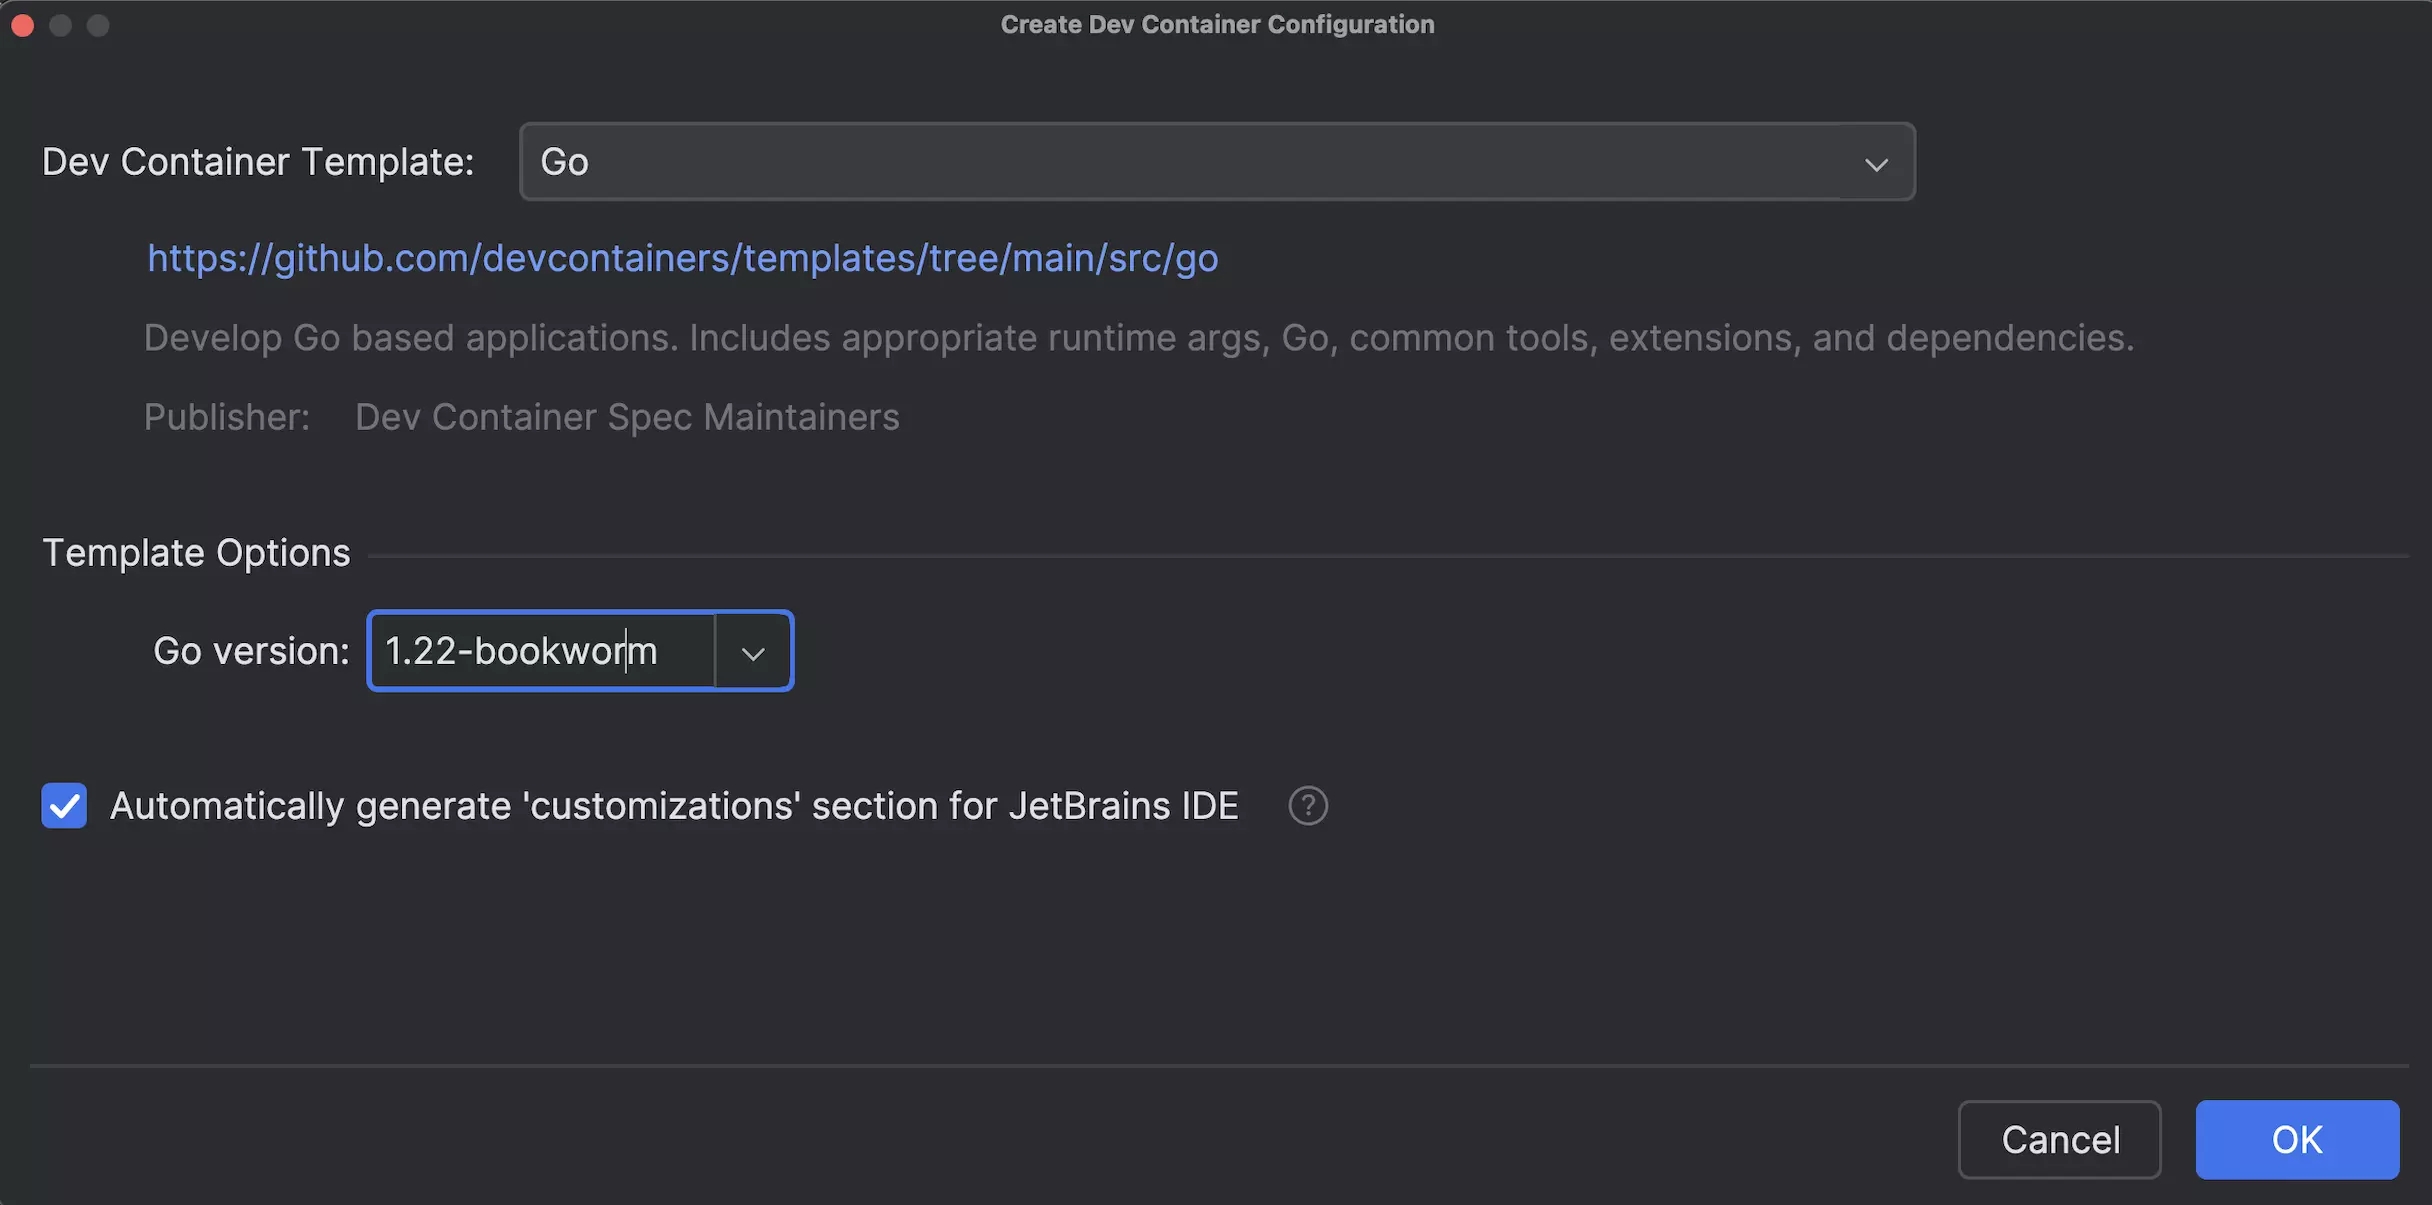Click the 'Develop Go based applications' description
Image resolution: width=2432 pixels, height=1205 pixels.
pos(1138,338)
